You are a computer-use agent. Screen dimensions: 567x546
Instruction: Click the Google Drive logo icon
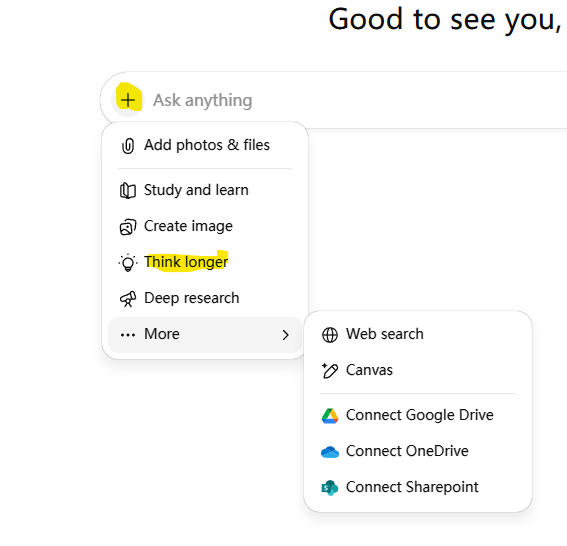click(x=330, y=416)
